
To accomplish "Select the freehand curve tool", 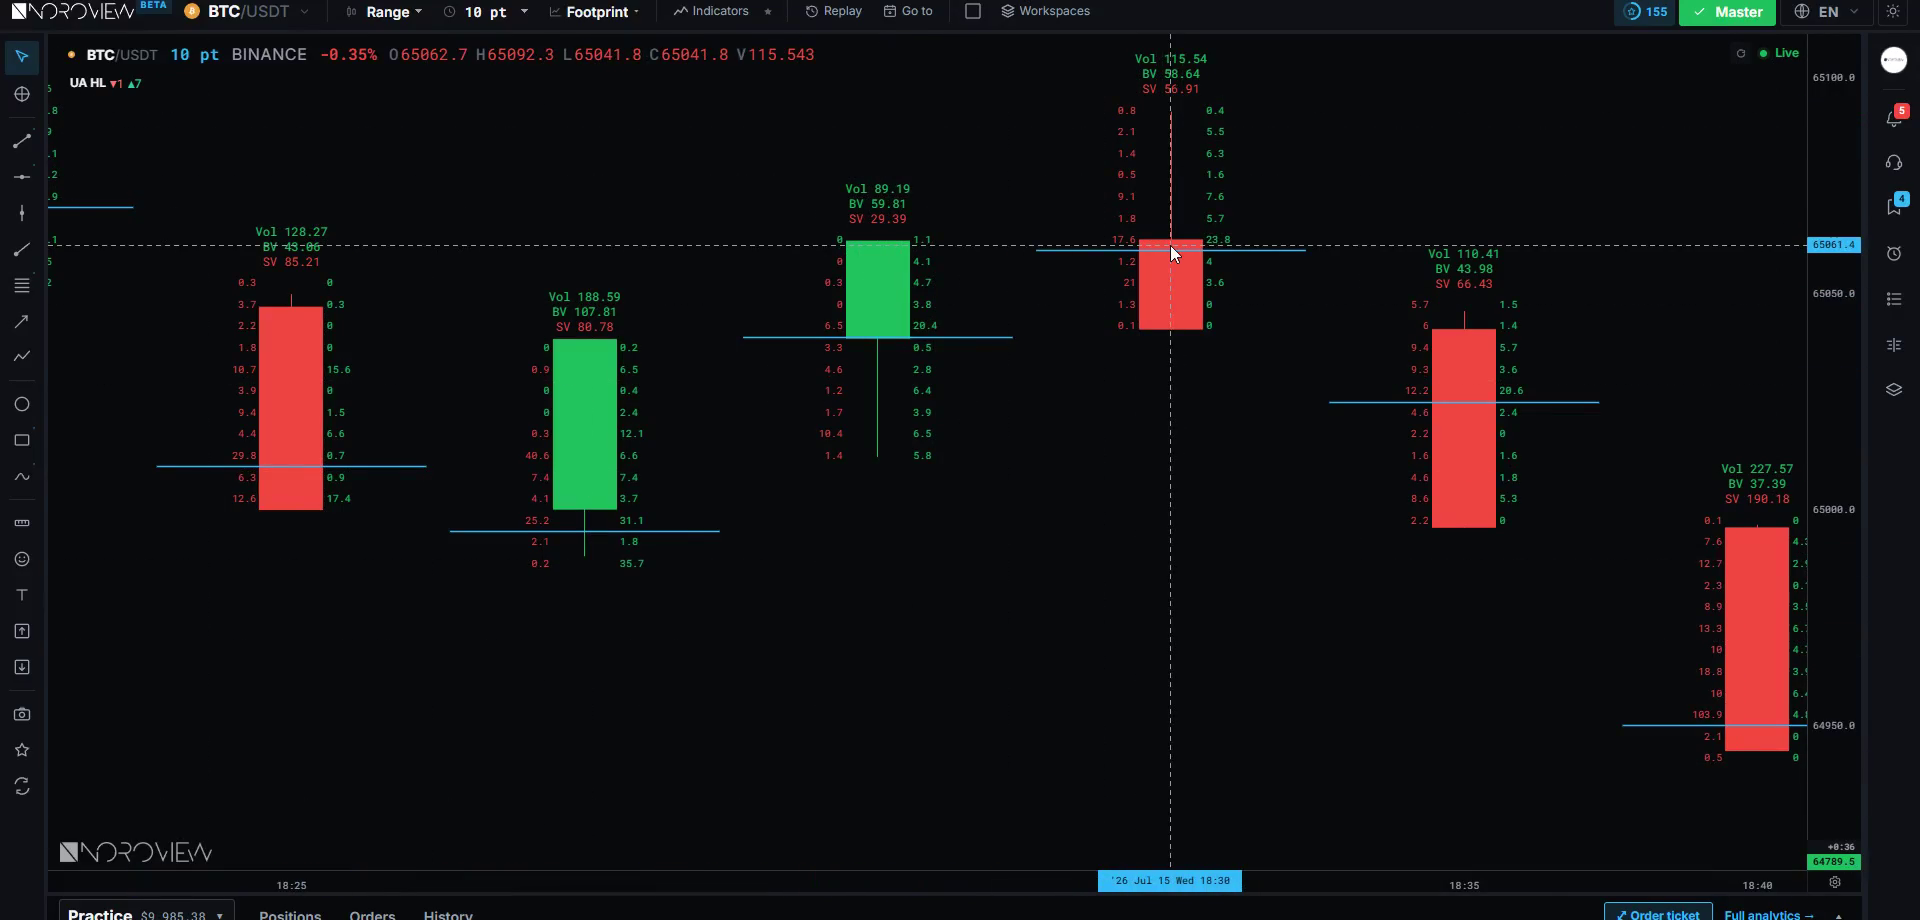I will coord(22,476).
